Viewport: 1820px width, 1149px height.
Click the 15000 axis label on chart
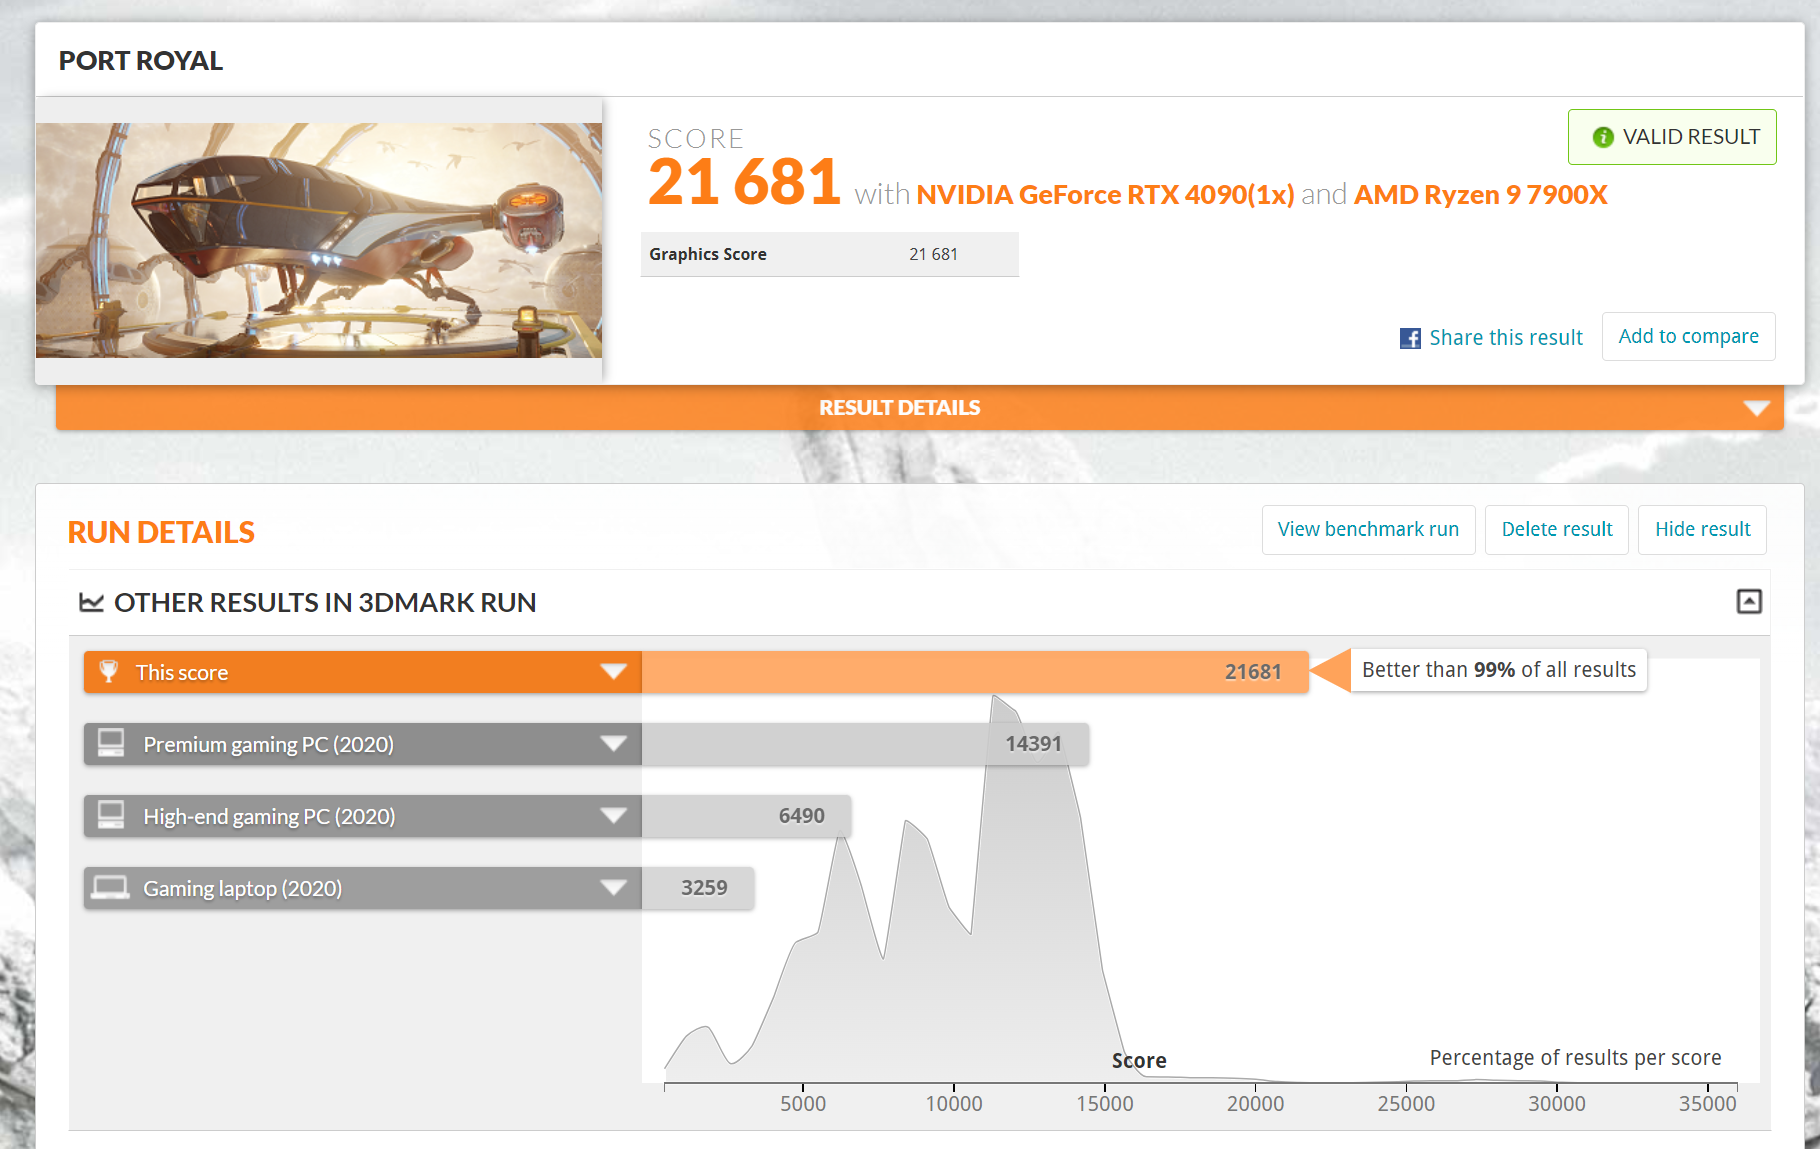1105,1104
